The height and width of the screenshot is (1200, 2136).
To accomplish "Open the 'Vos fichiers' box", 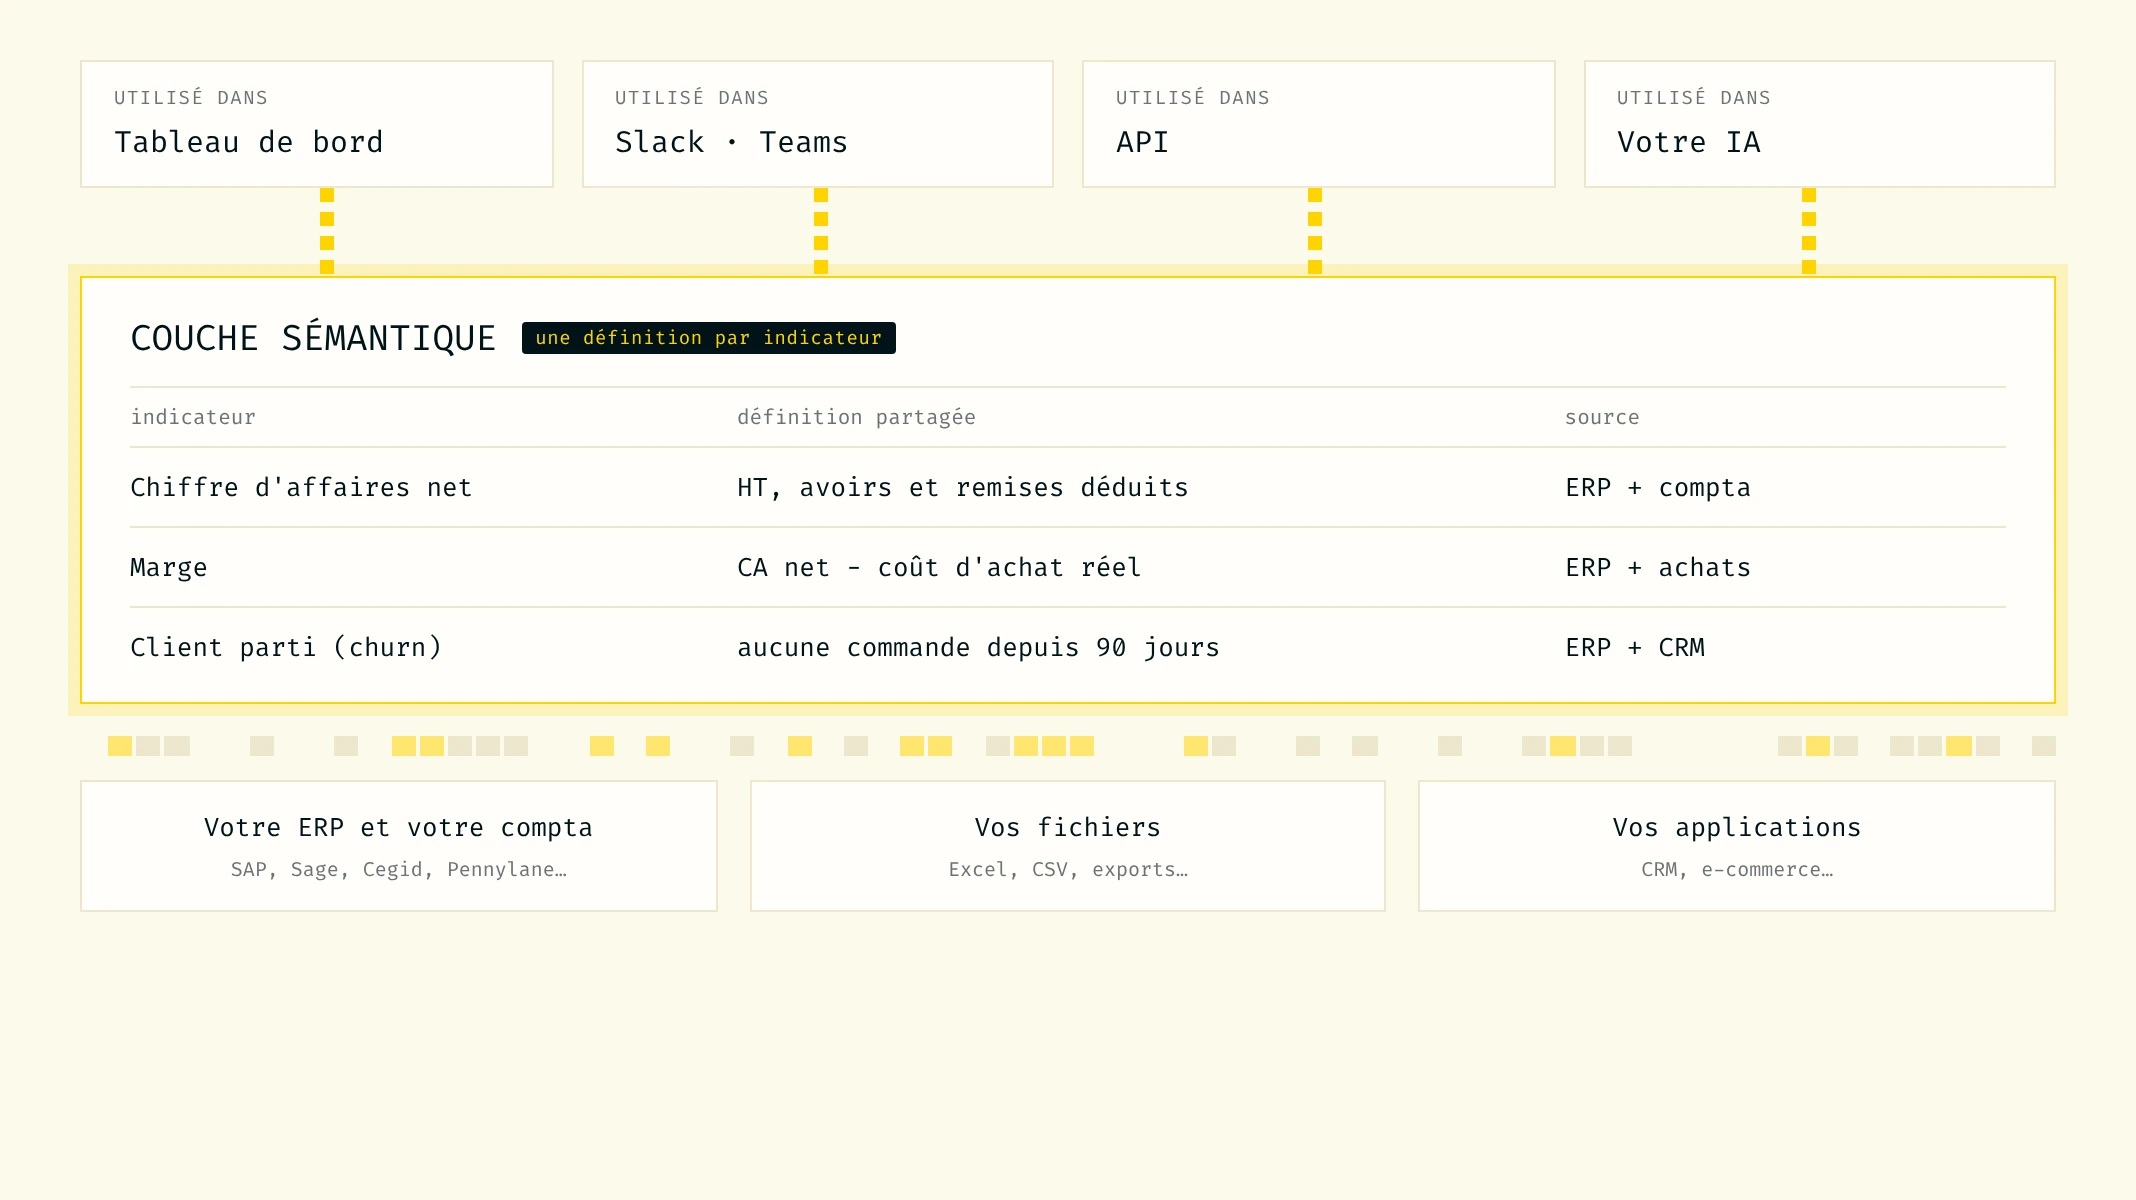I will [x=1068, y=846].
